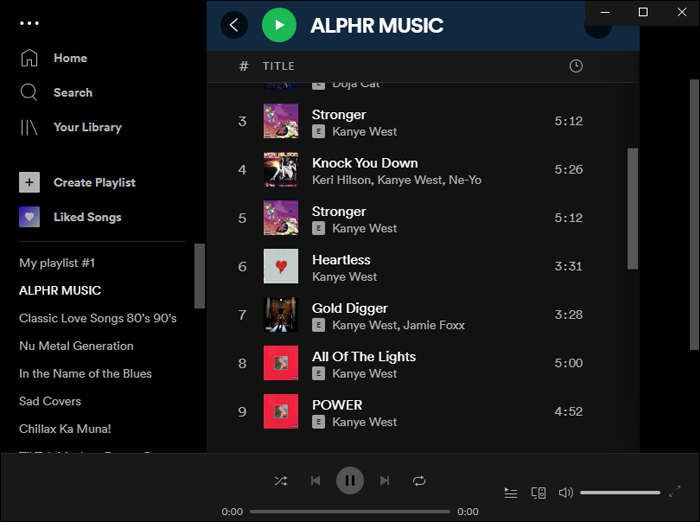Open My playlist #1

(57, 263)
